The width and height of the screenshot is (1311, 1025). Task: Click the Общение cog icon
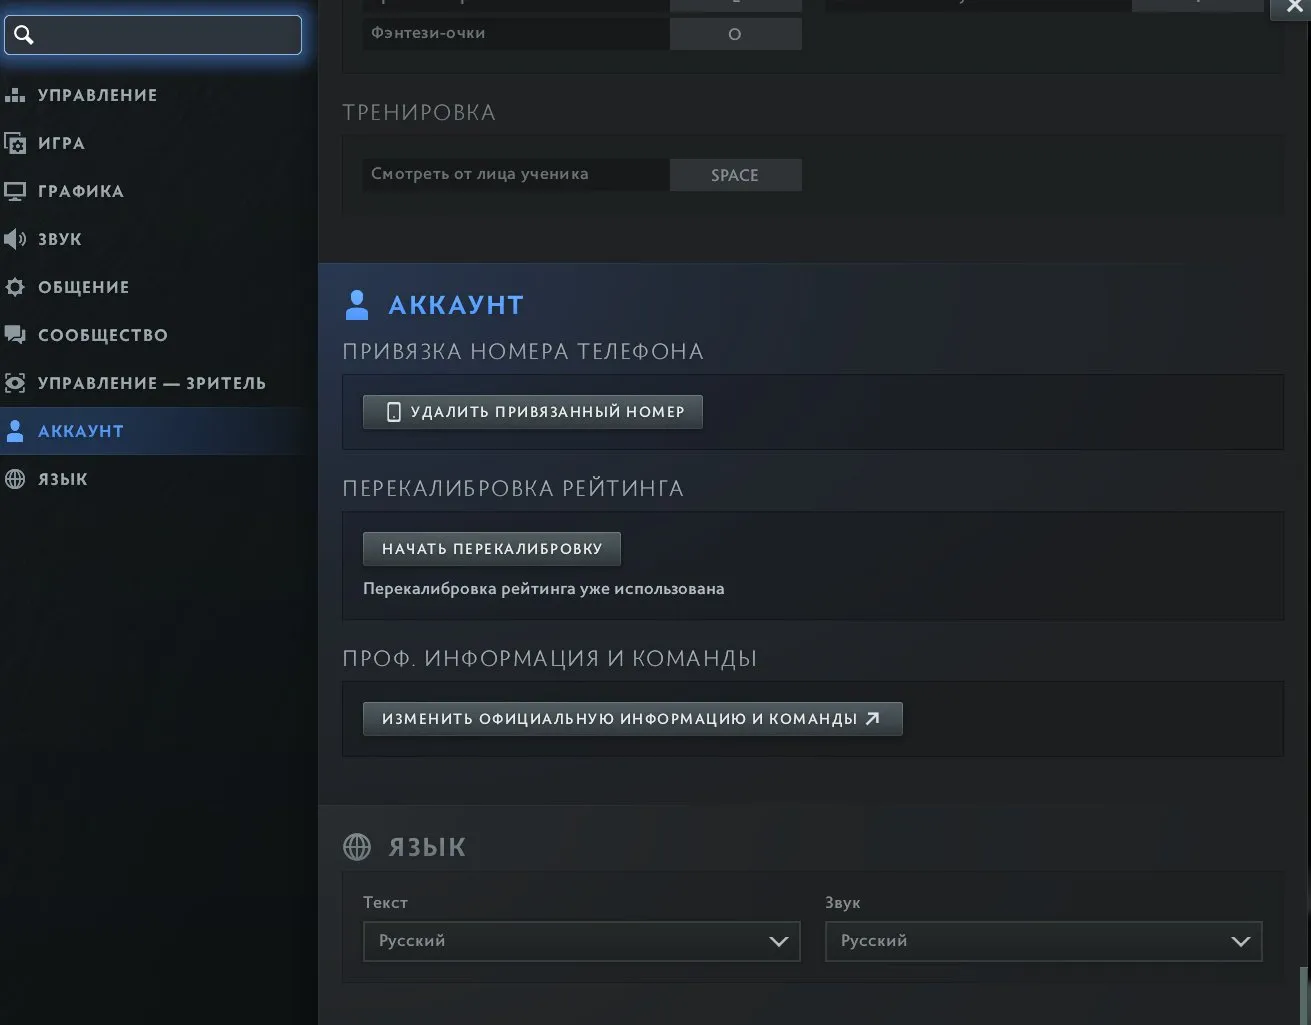click(15, 287)
